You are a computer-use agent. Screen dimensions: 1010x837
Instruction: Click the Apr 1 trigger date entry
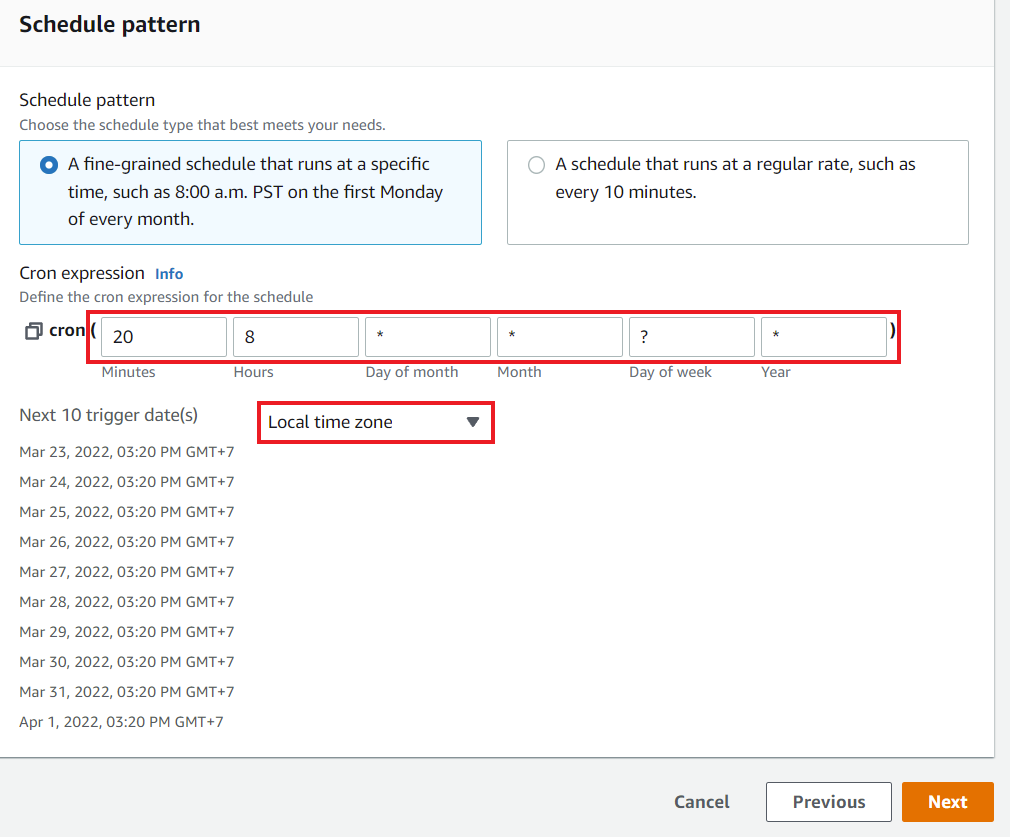tap(121, 721)
